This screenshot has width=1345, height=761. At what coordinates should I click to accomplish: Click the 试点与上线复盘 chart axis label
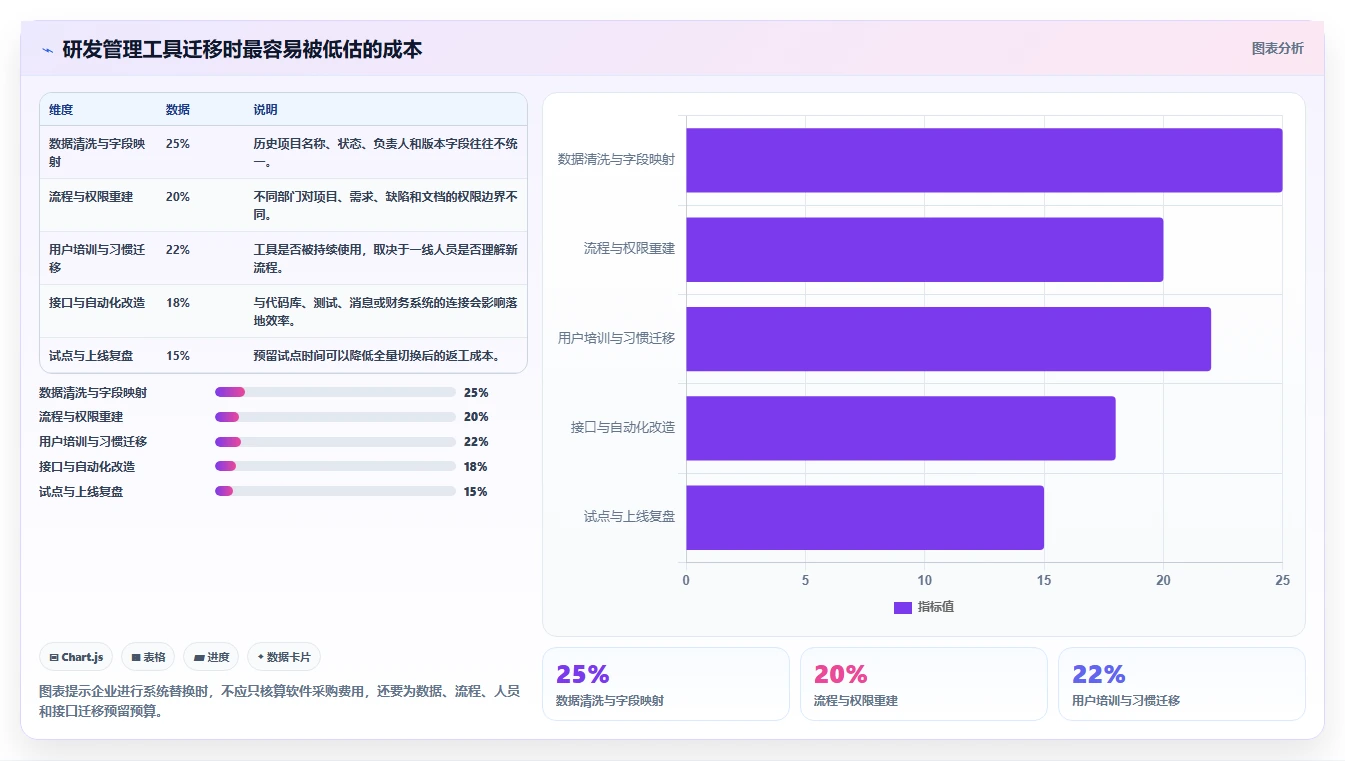tap(630, 517)
